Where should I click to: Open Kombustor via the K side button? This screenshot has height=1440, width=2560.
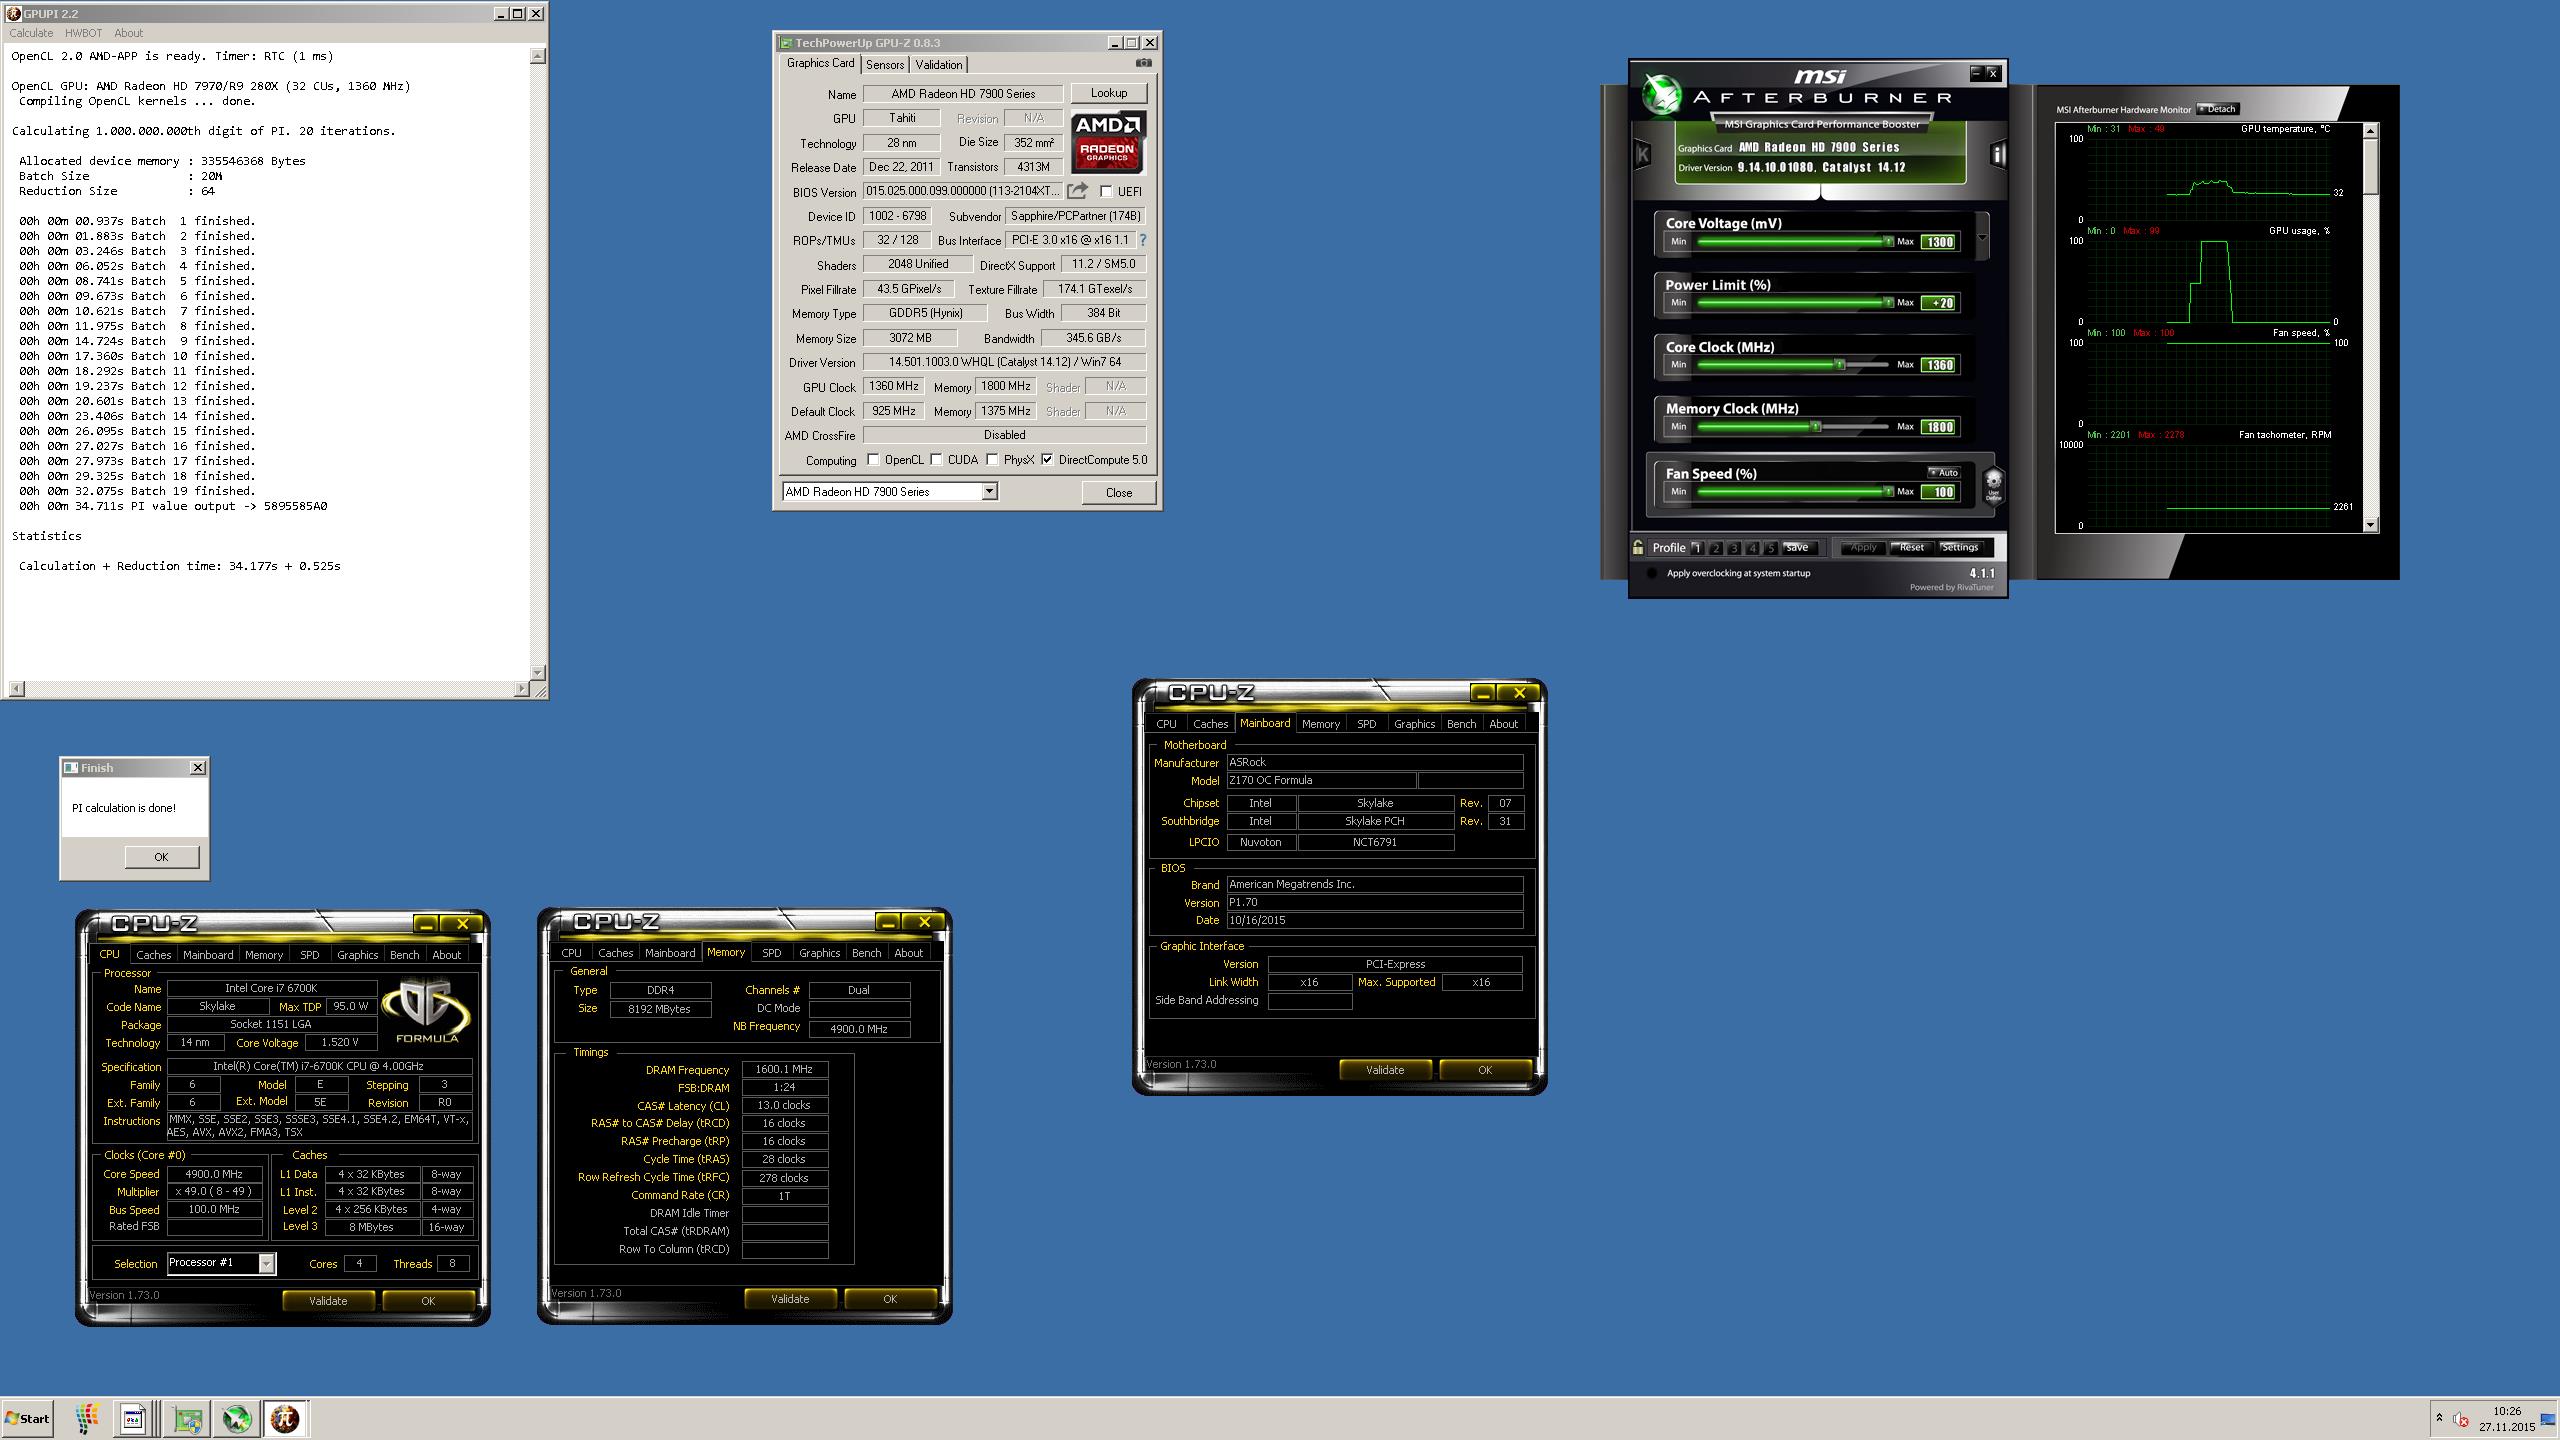[x=1642, y=154]
